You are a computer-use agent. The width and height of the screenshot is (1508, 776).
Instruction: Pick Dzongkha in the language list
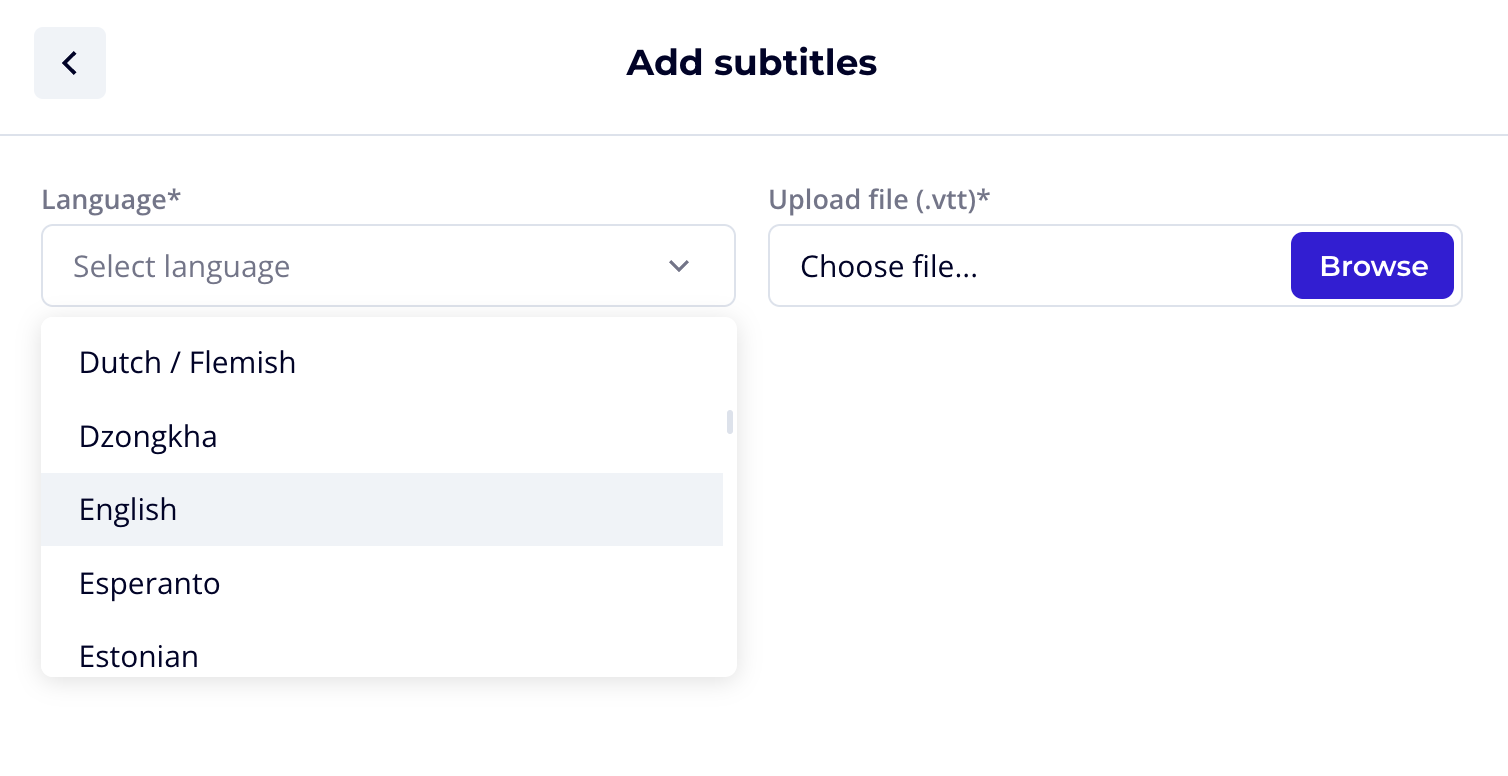click(x=148, y=436)
